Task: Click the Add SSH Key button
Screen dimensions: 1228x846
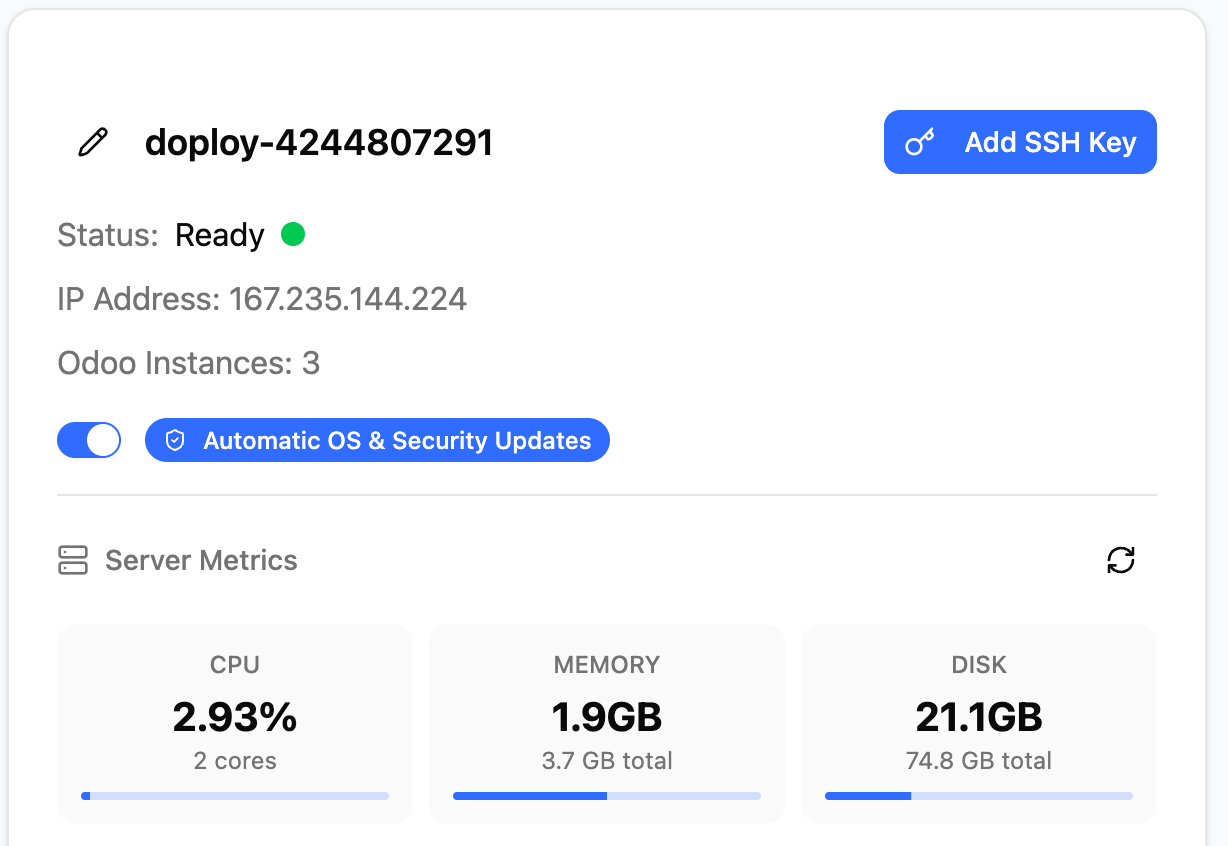Action: point(1019,142)
